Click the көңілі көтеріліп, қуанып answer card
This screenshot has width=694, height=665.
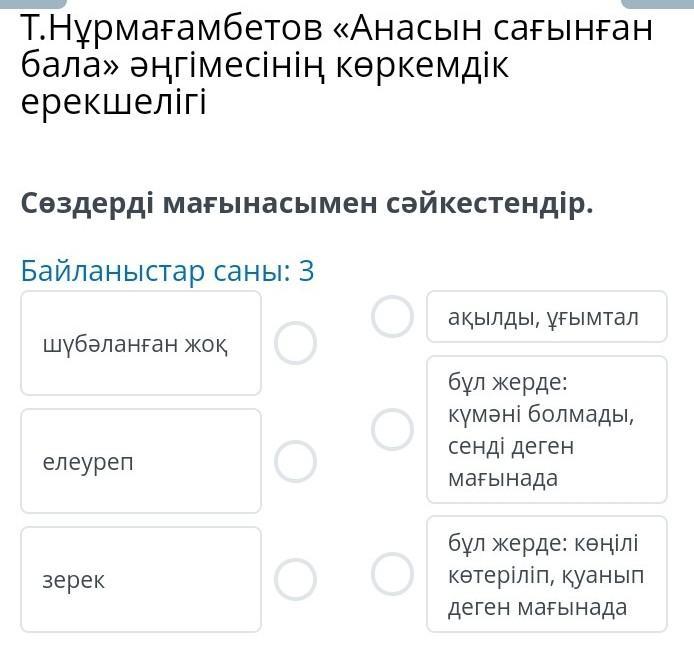pos(547,574)
